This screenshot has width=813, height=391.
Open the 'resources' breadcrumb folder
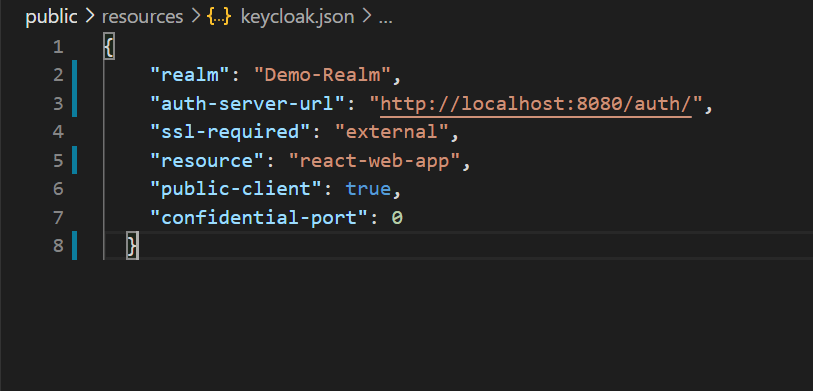click(x=143, y=17)
